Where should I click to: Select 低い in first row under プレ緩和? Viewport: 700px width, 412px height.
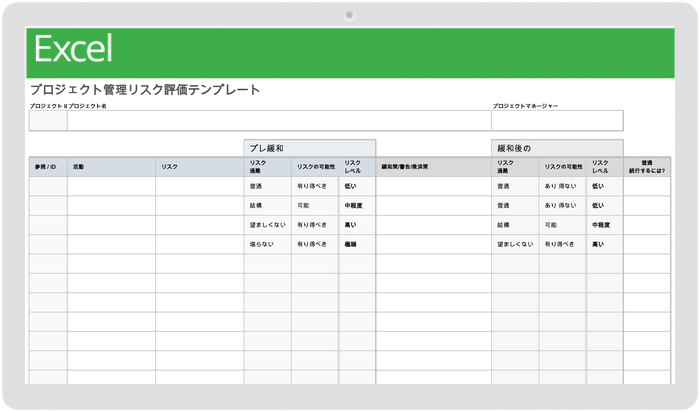click(357, 186)
